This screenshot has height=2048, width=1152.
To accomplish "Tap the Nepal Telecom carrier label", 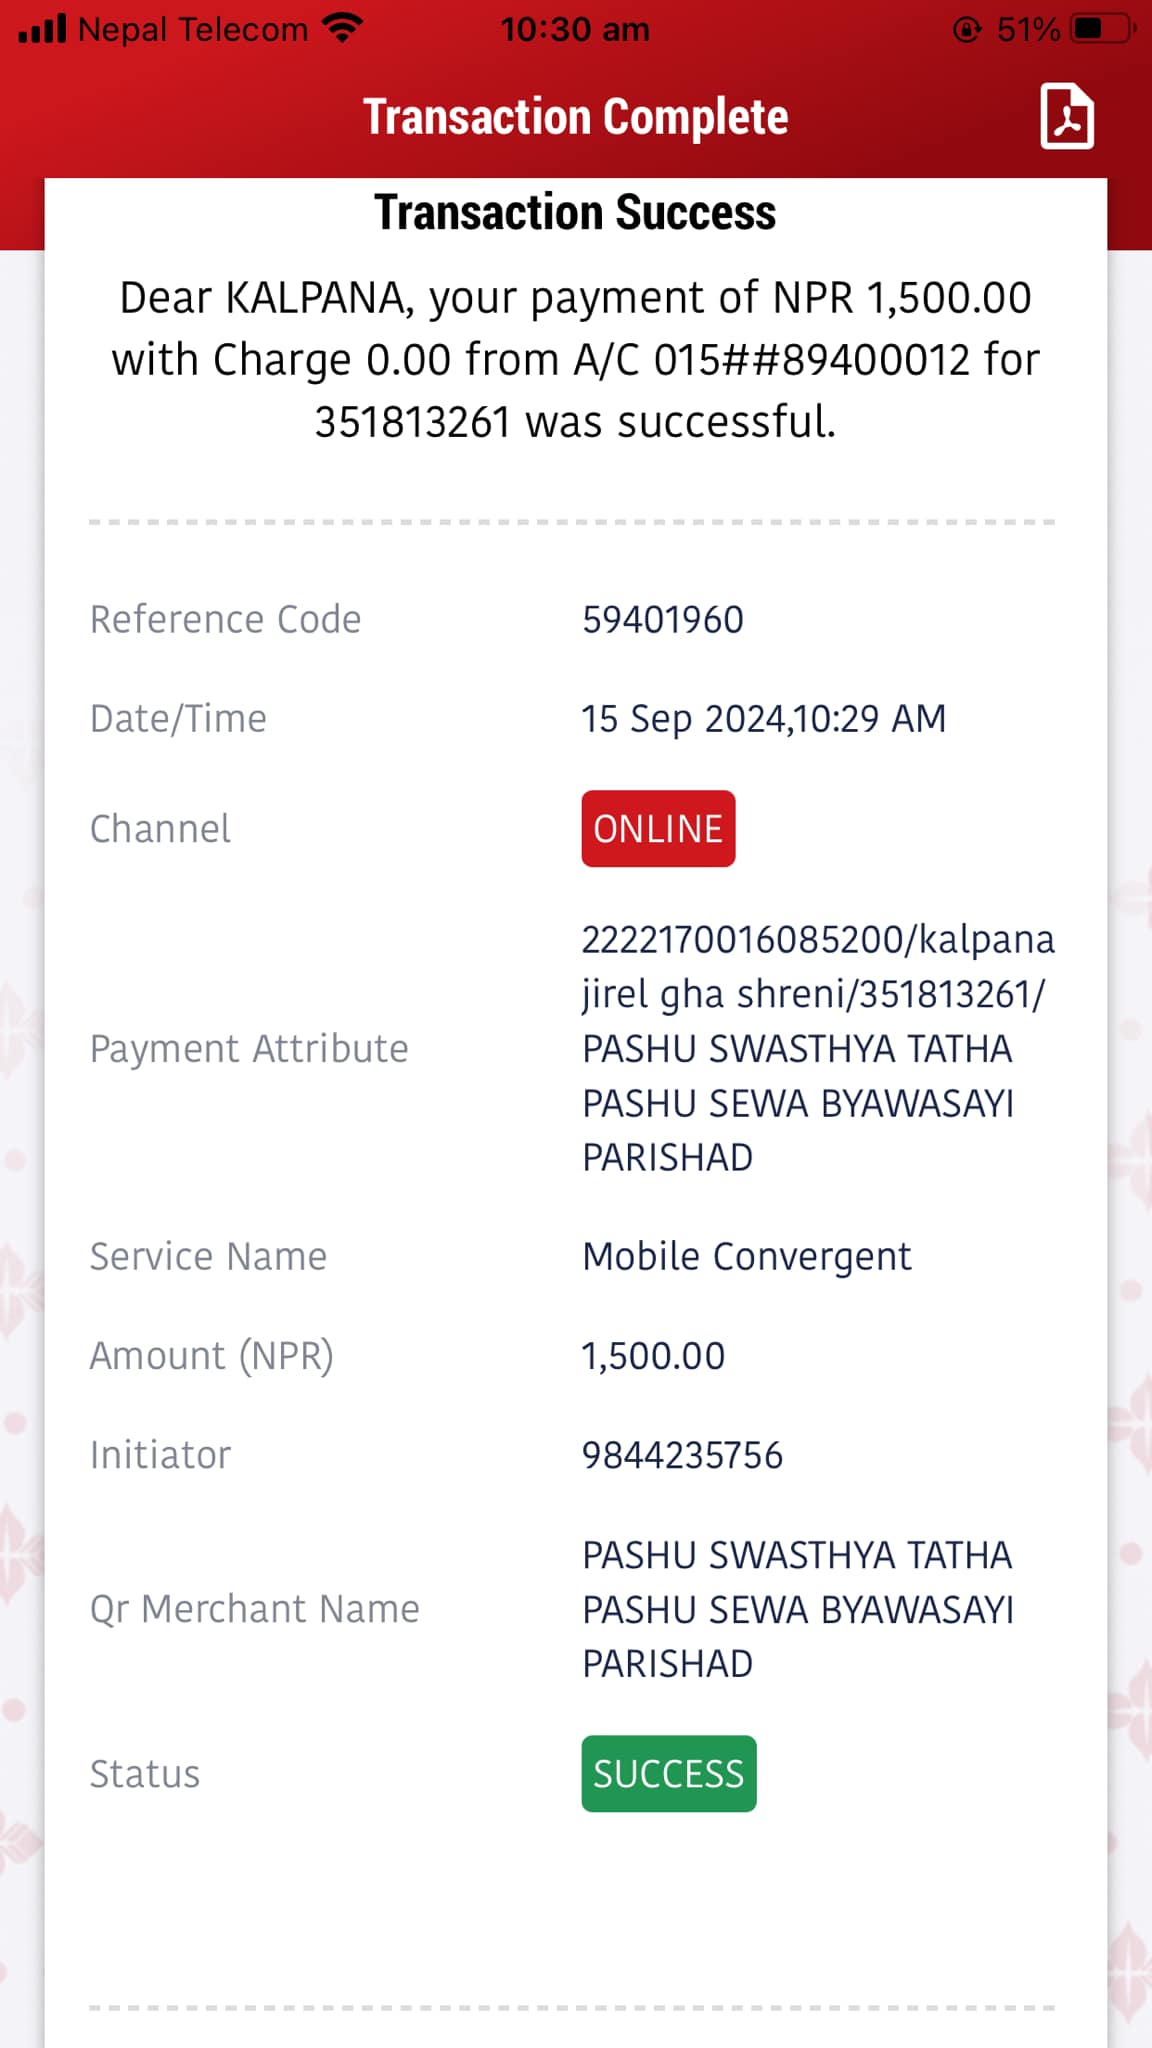I will coord(193,29).
